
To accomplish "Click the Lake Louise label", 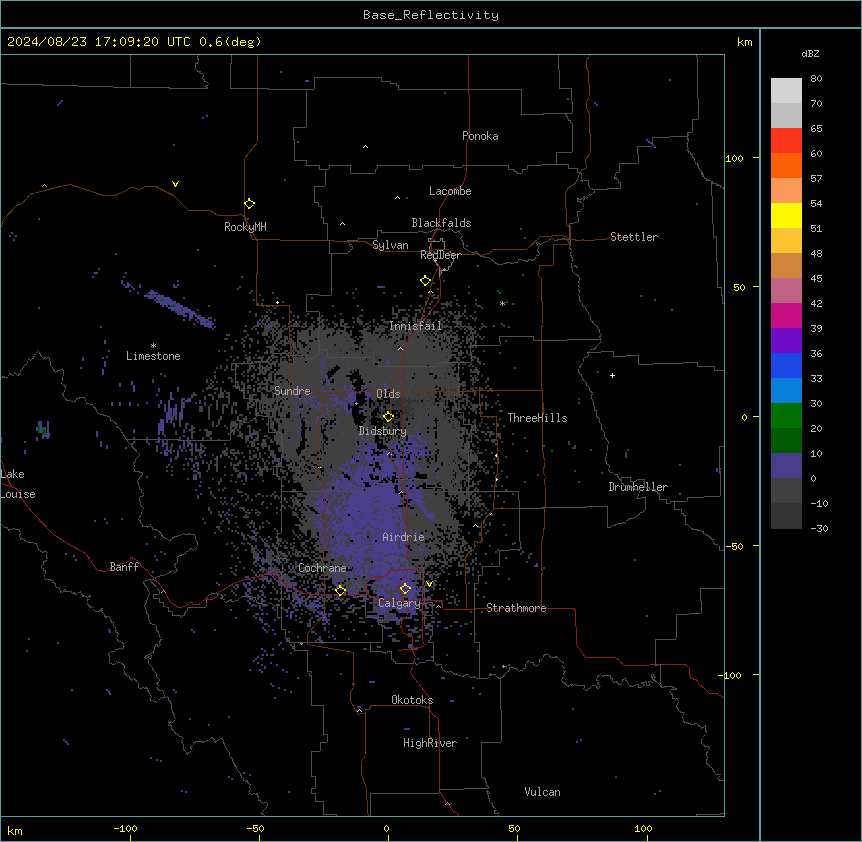I will [16, 484].
